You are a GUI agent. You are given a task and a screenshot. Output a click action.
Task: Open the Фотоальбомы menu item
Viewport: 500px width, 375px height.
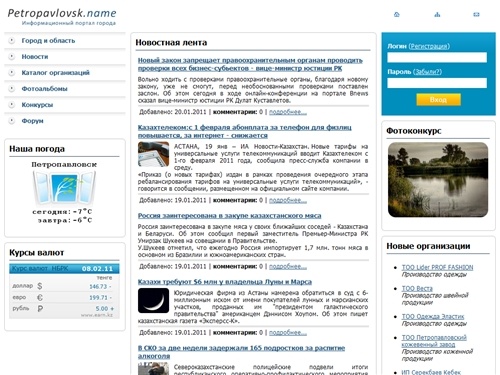(x=44, y=89)
